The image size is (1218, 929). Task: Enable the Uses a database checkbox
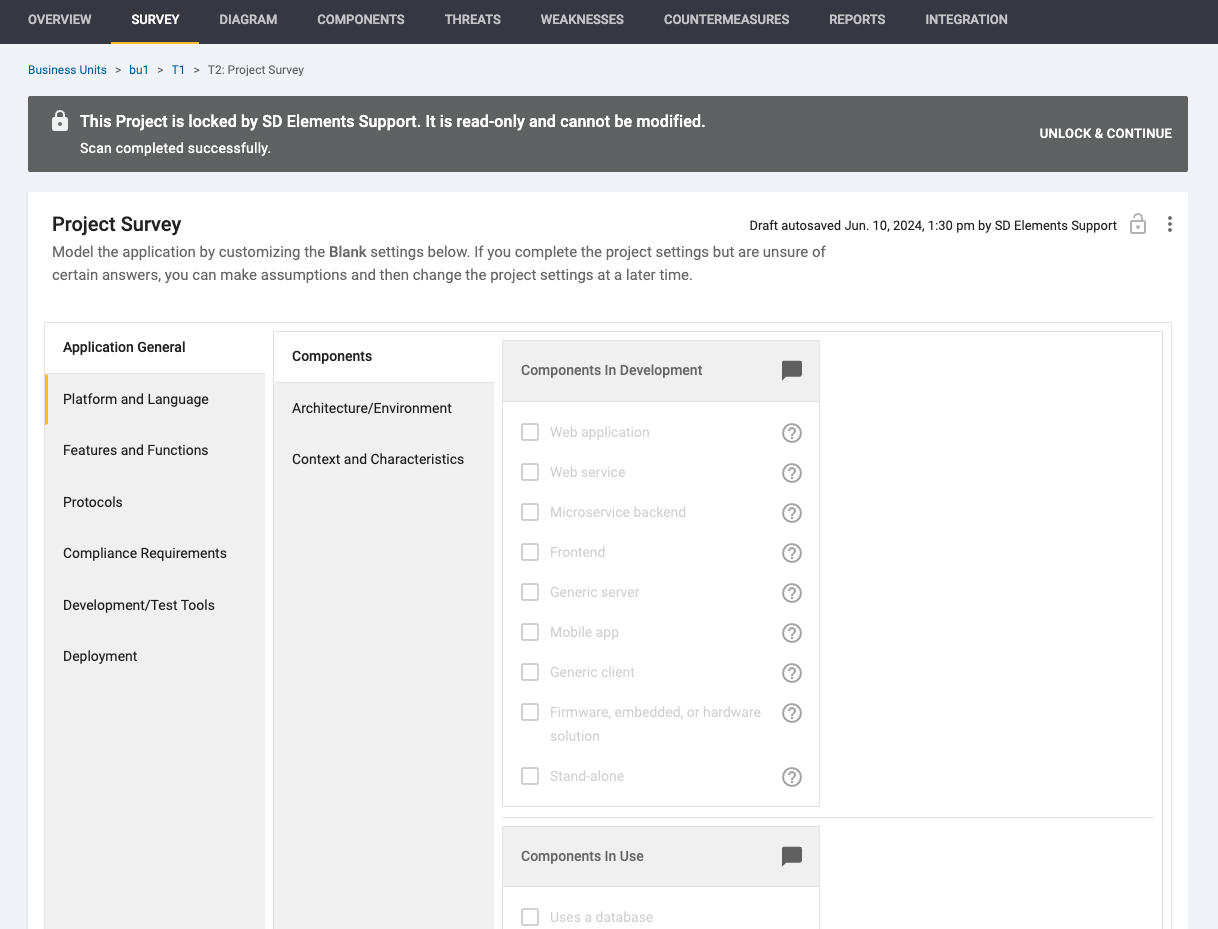[x=530, y=917]
